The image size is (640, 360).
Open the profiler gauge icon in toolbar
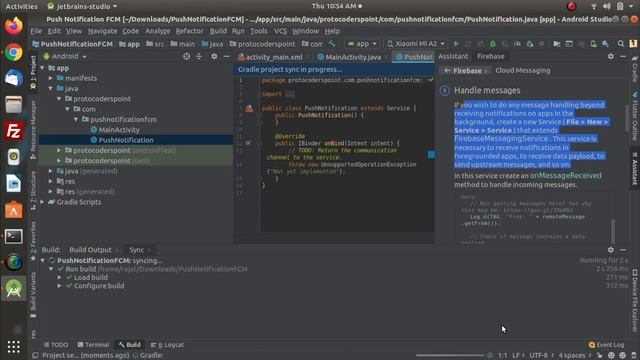(x=517, y=44)
